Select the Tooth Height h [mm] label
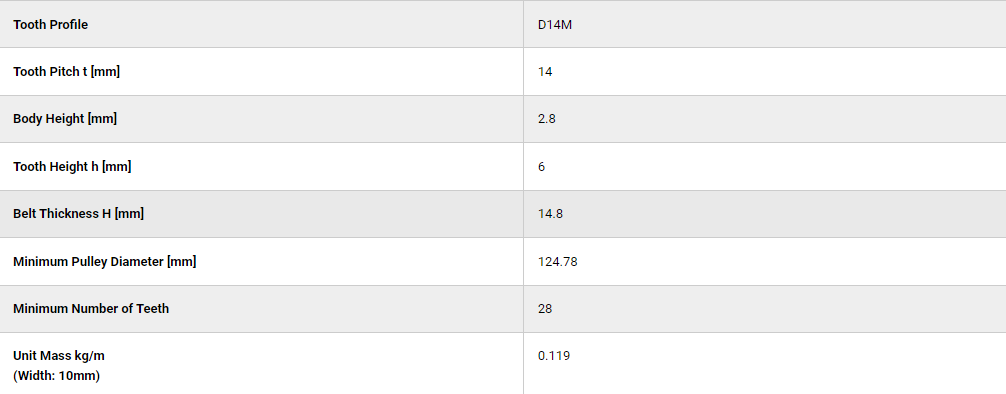Image resolution: width=1006 pixels, height=394 pixels. click(72, 166)
